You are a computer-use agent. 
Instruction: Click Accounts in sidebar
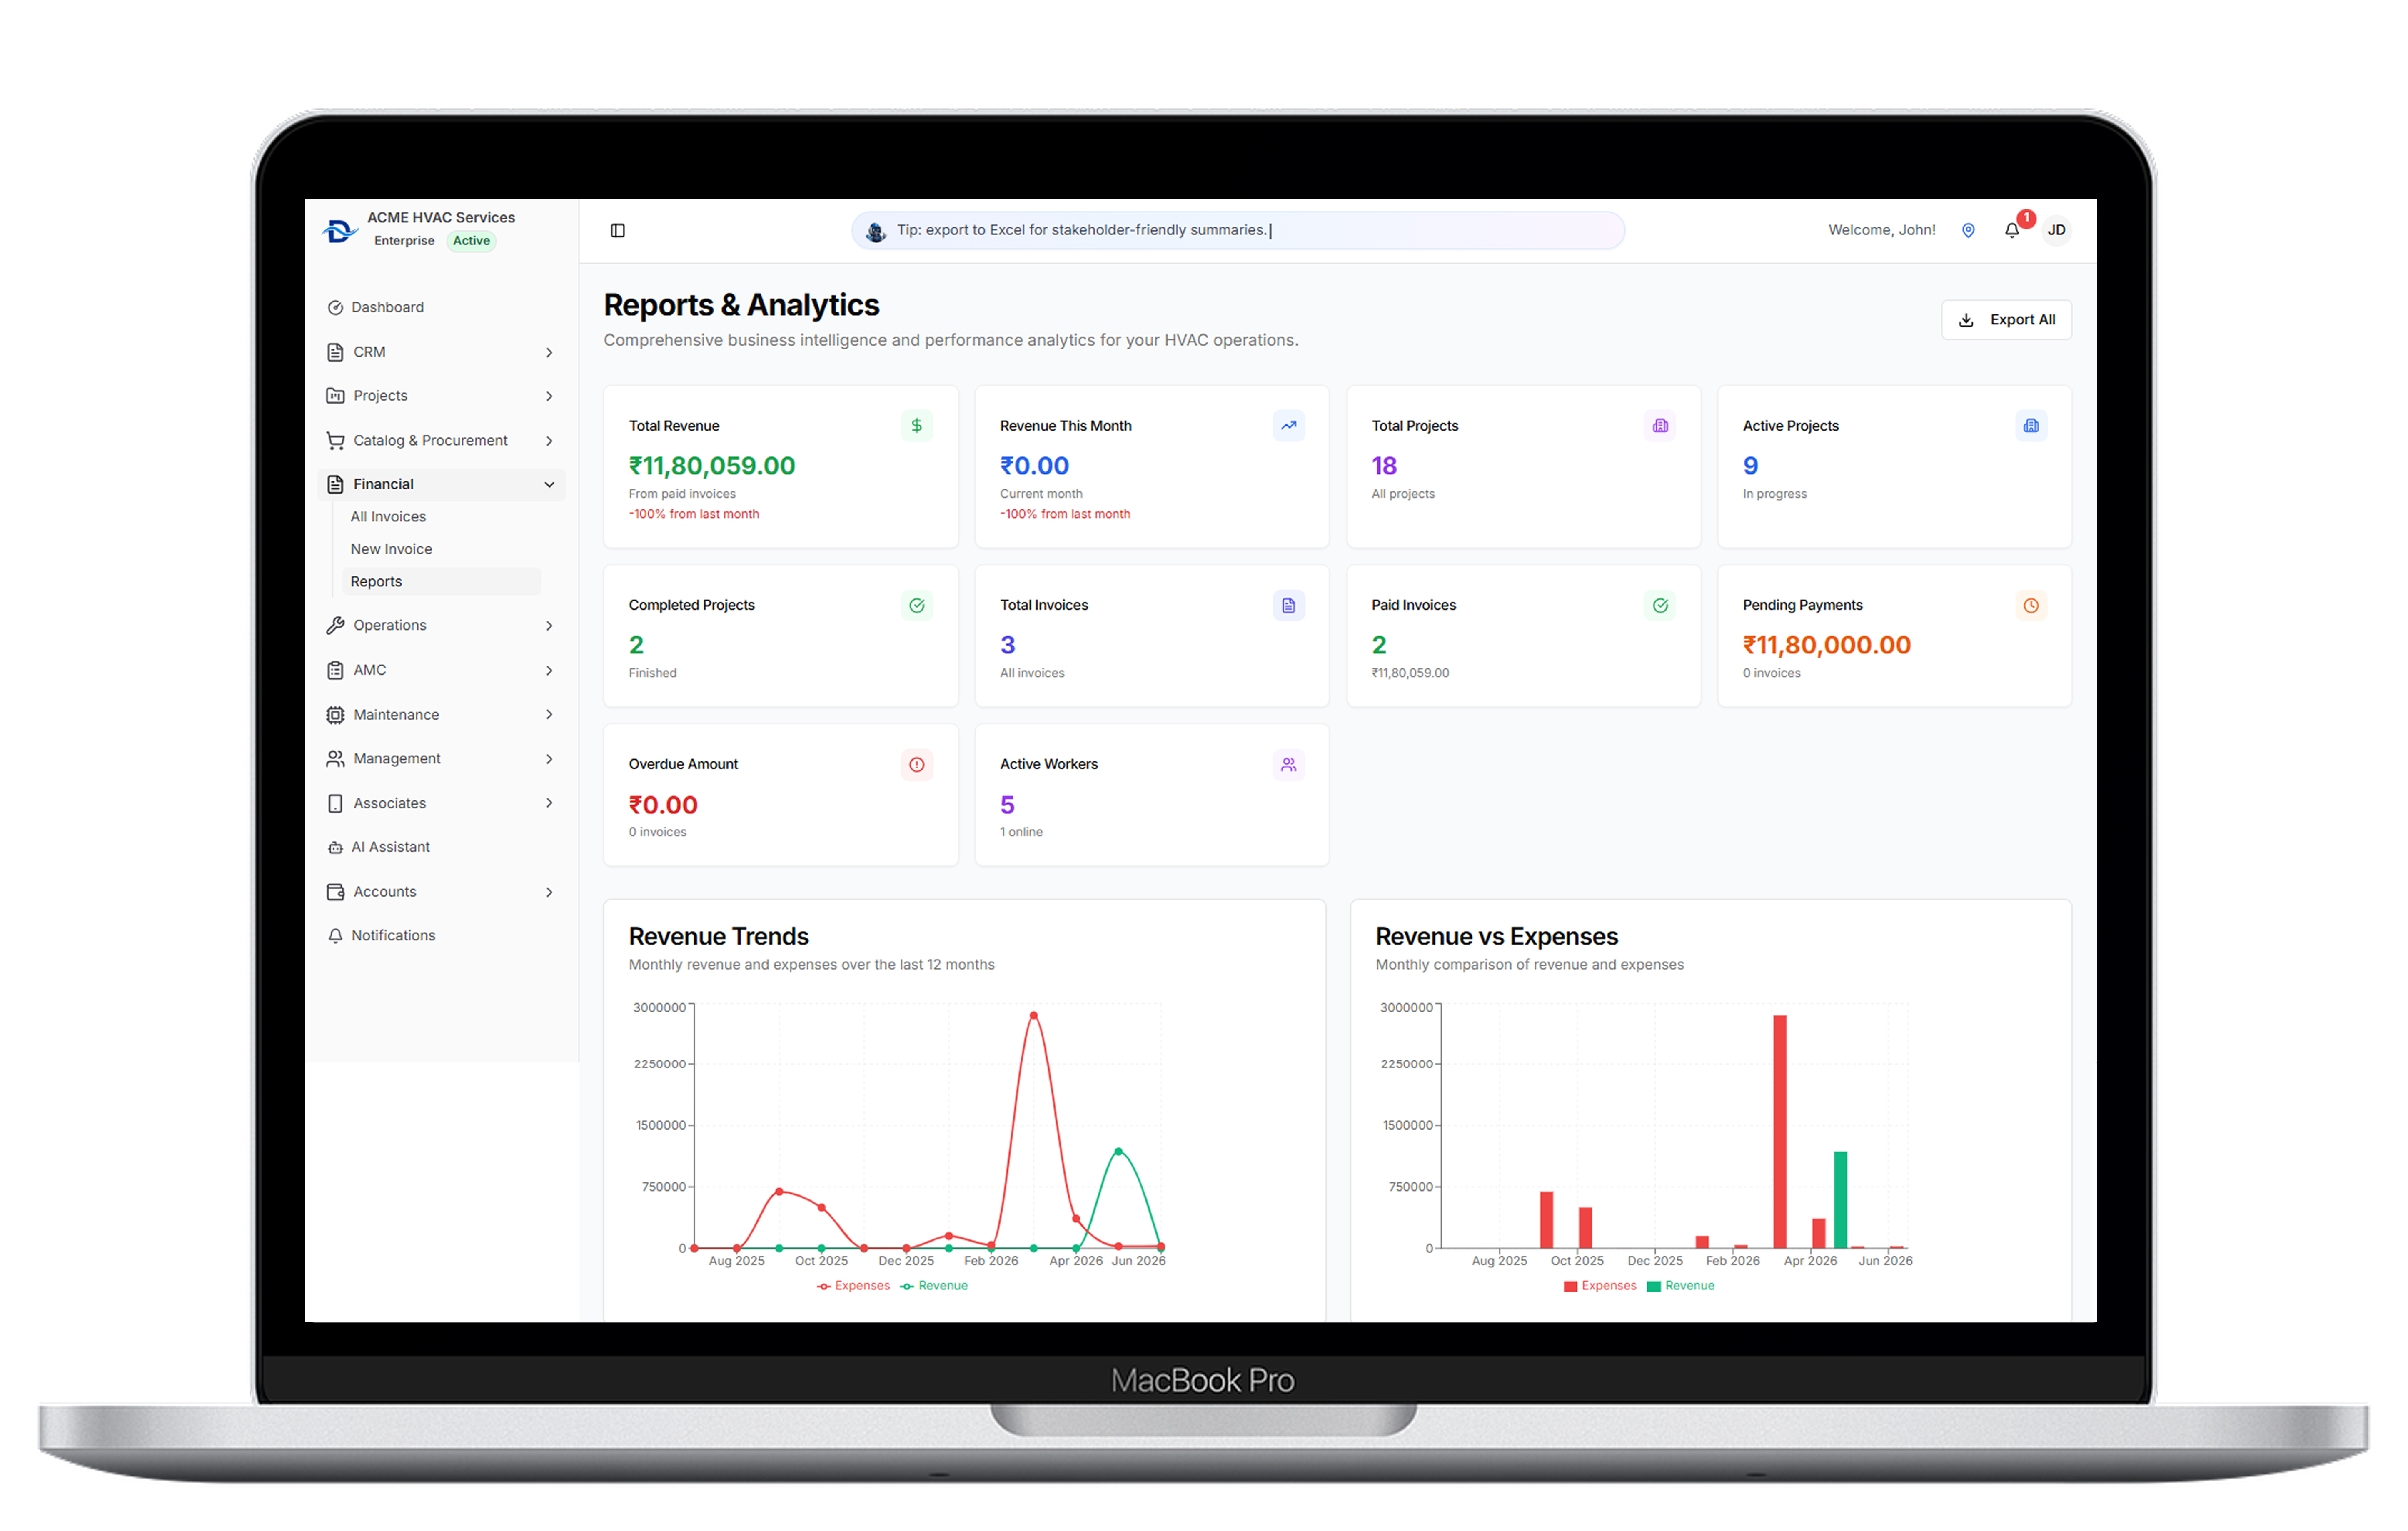point(384,892)
